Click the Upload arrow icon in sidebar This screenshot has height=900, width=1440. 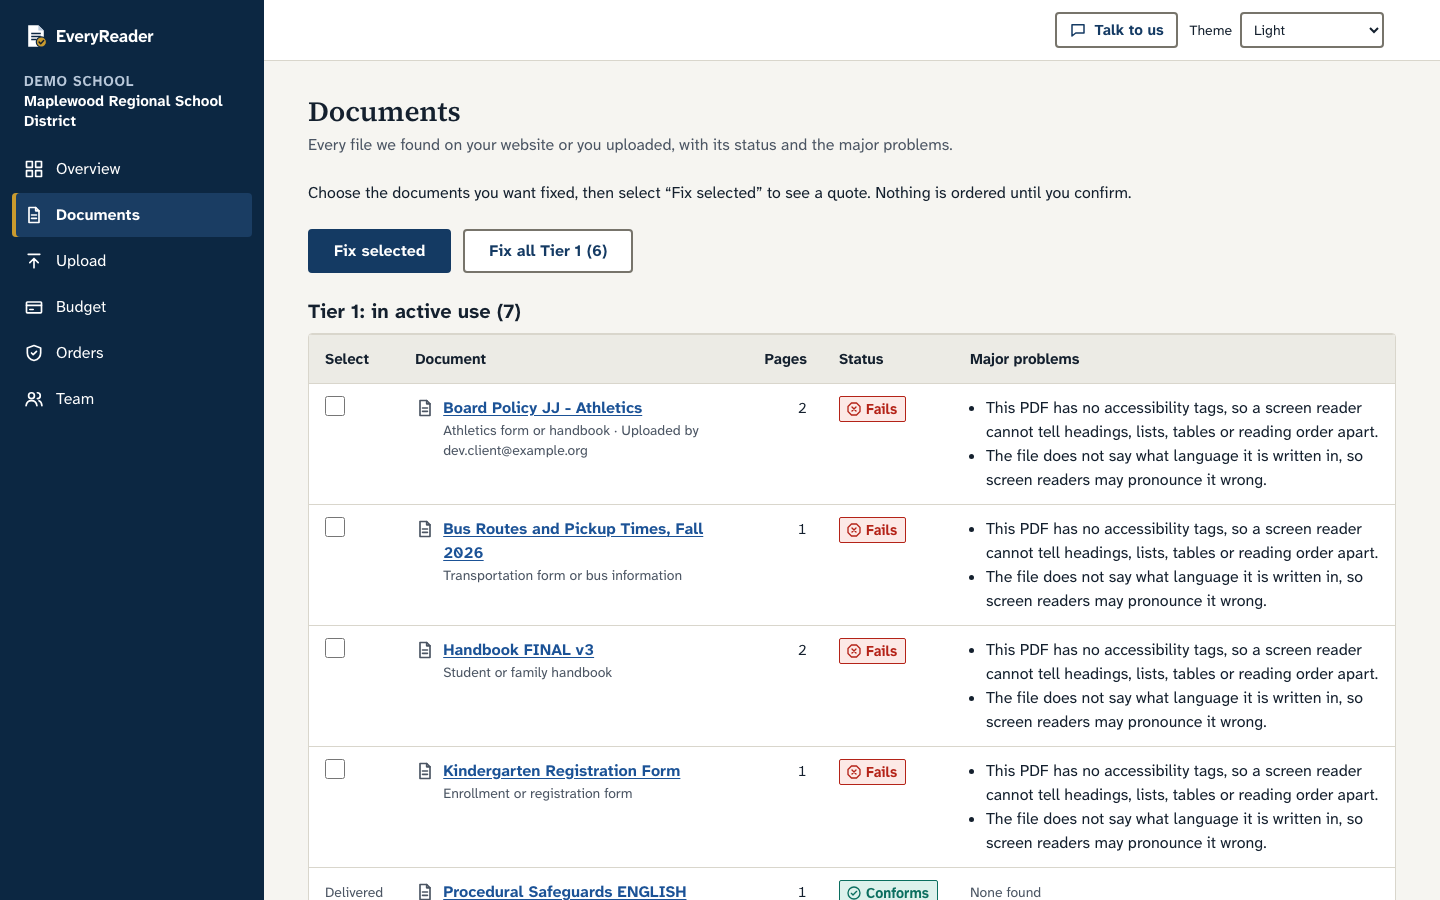coord(34,261)
